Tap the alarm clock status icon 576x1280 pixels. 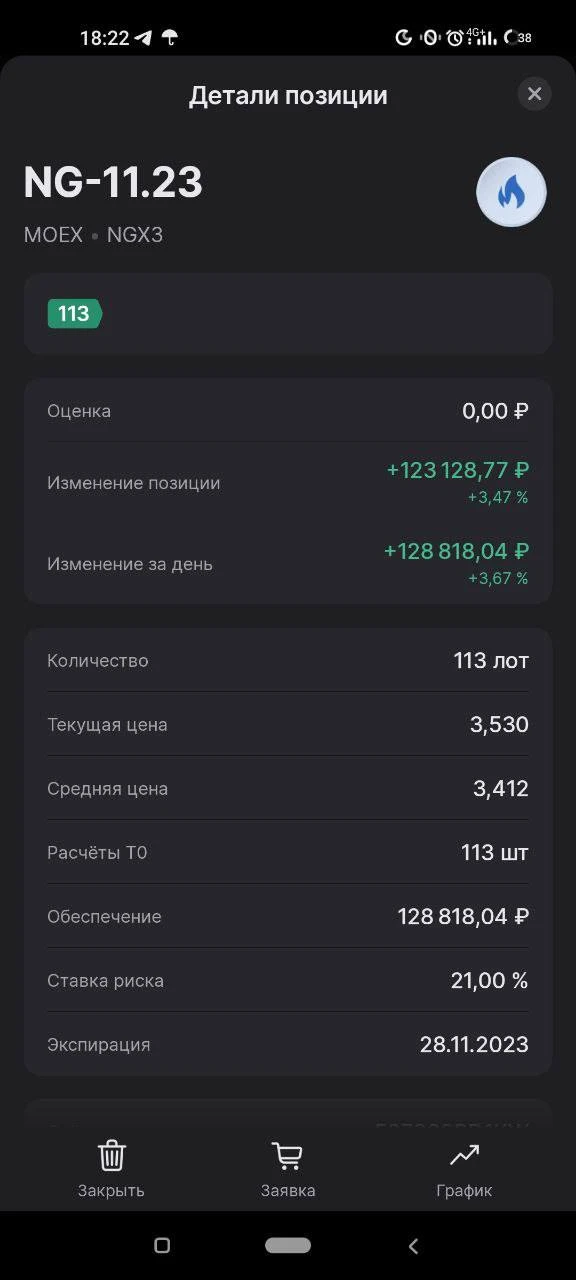(455, 38)
